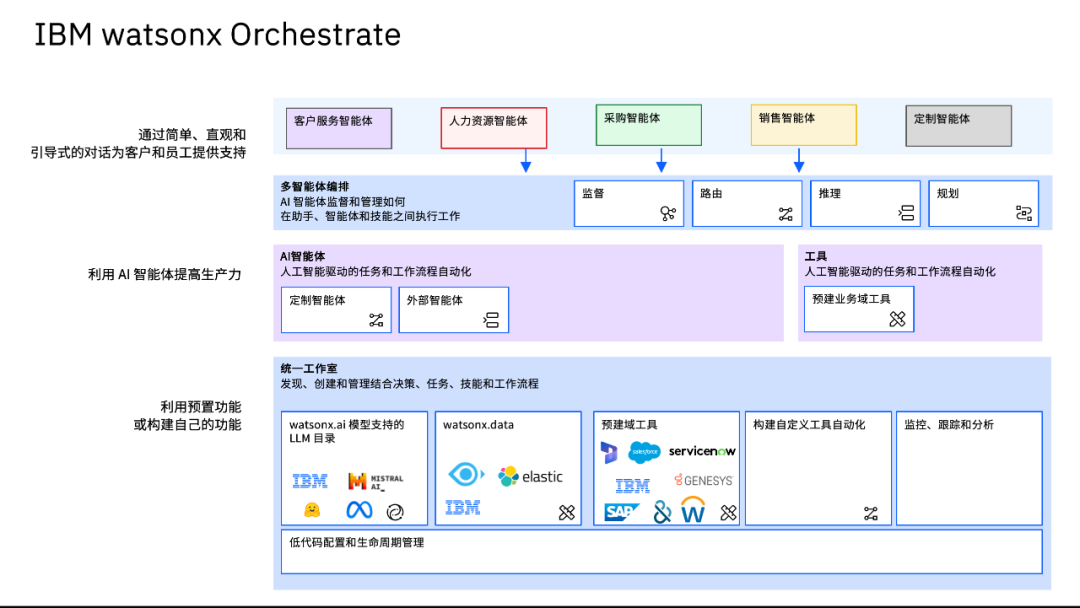
Task: Click black swirl logo beside Meta logo
Action: point(395,512)
